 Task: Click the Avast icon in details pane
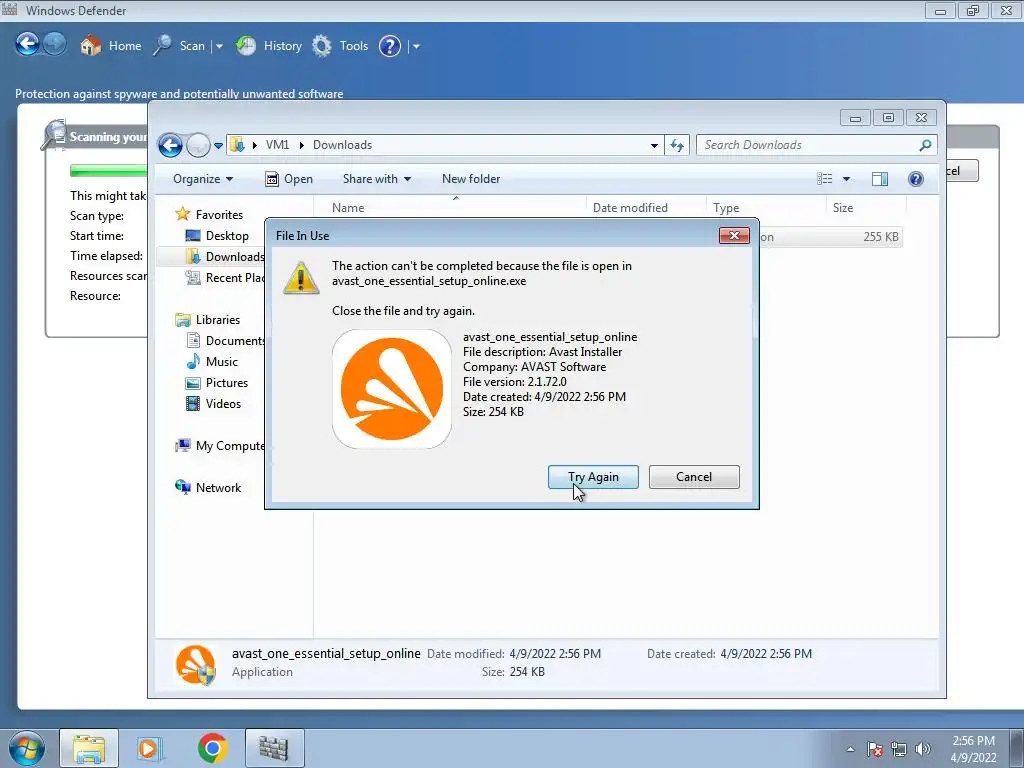pyautogui.click(x=195, y=665)
